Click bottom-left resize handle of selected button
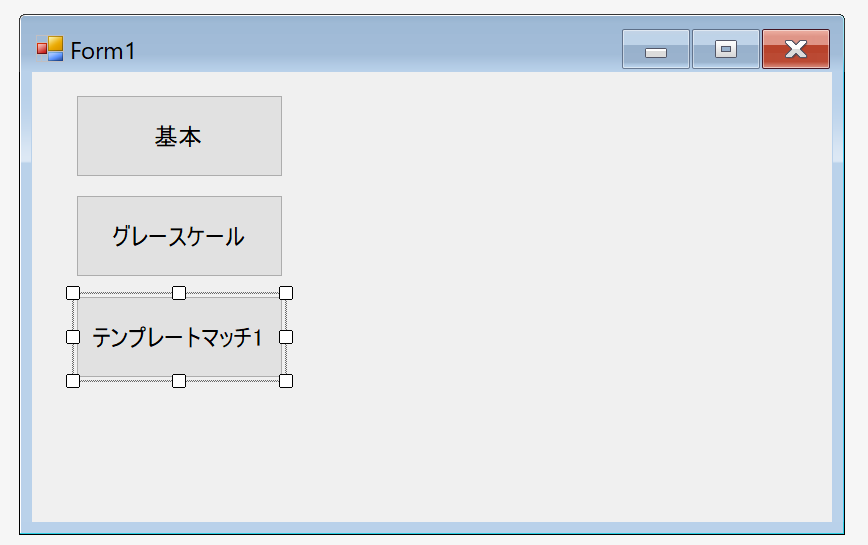868x545 pixels. (73, 381)
